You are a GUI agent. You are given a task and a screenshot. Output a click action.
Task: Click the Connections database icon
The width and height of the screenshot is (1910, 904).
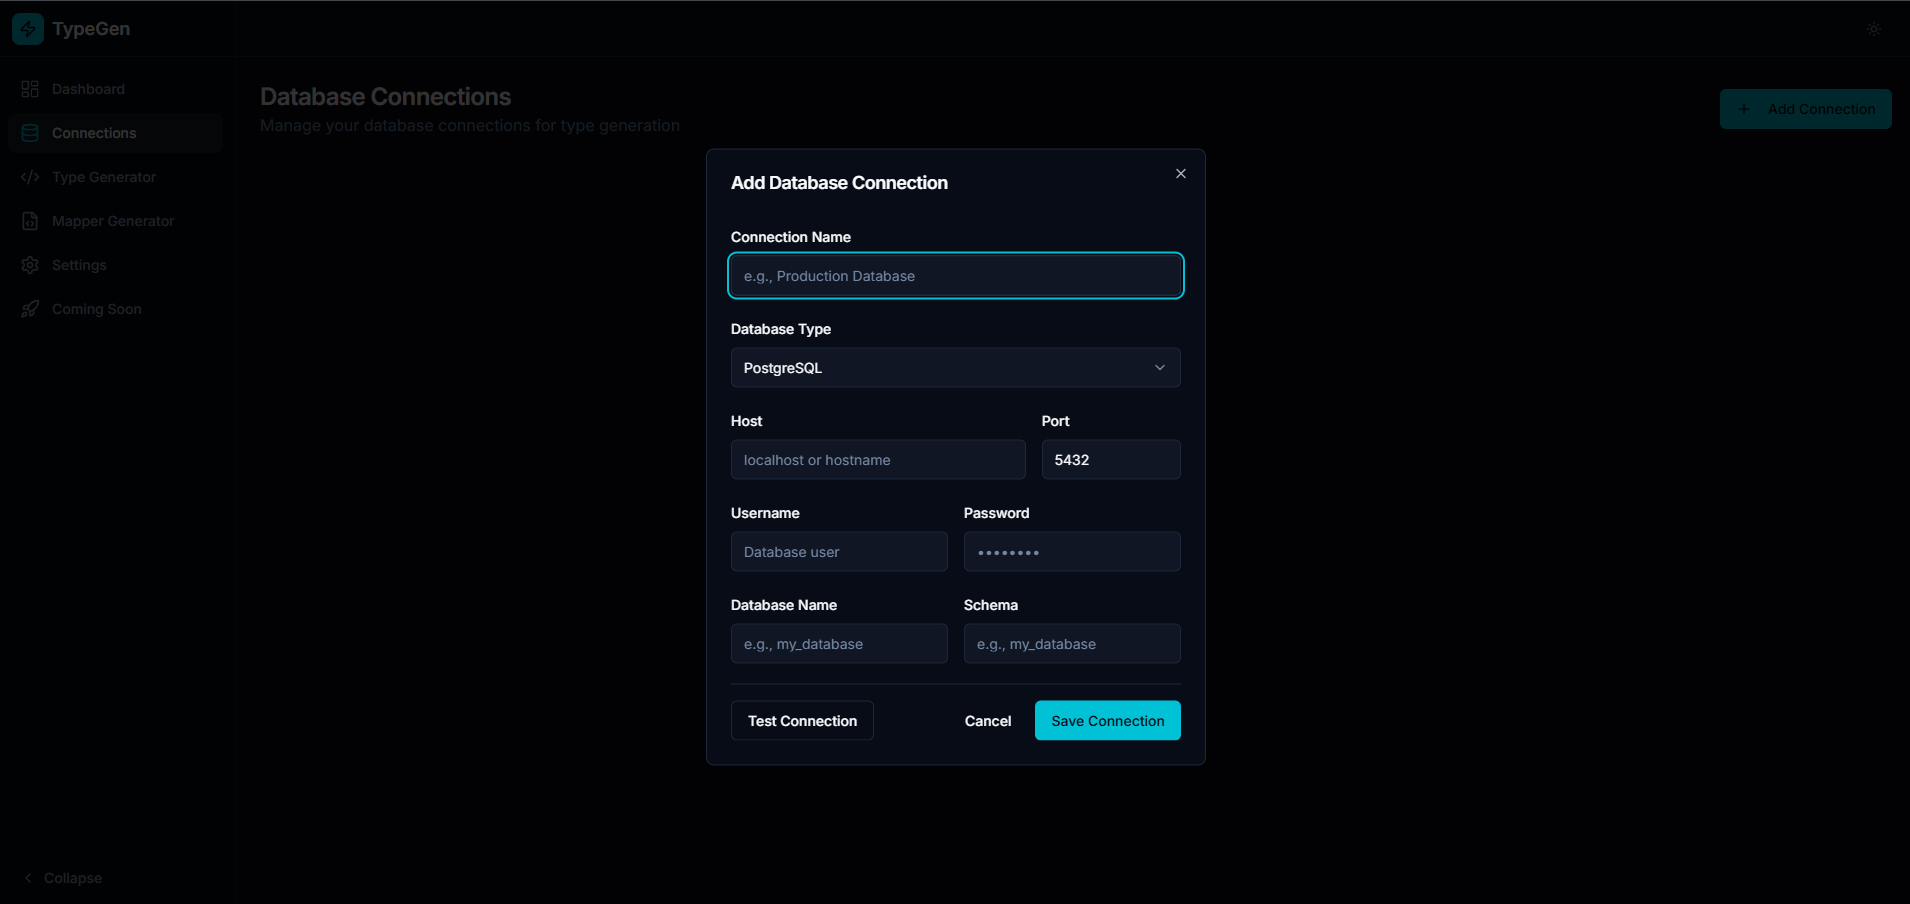[30, 133]
